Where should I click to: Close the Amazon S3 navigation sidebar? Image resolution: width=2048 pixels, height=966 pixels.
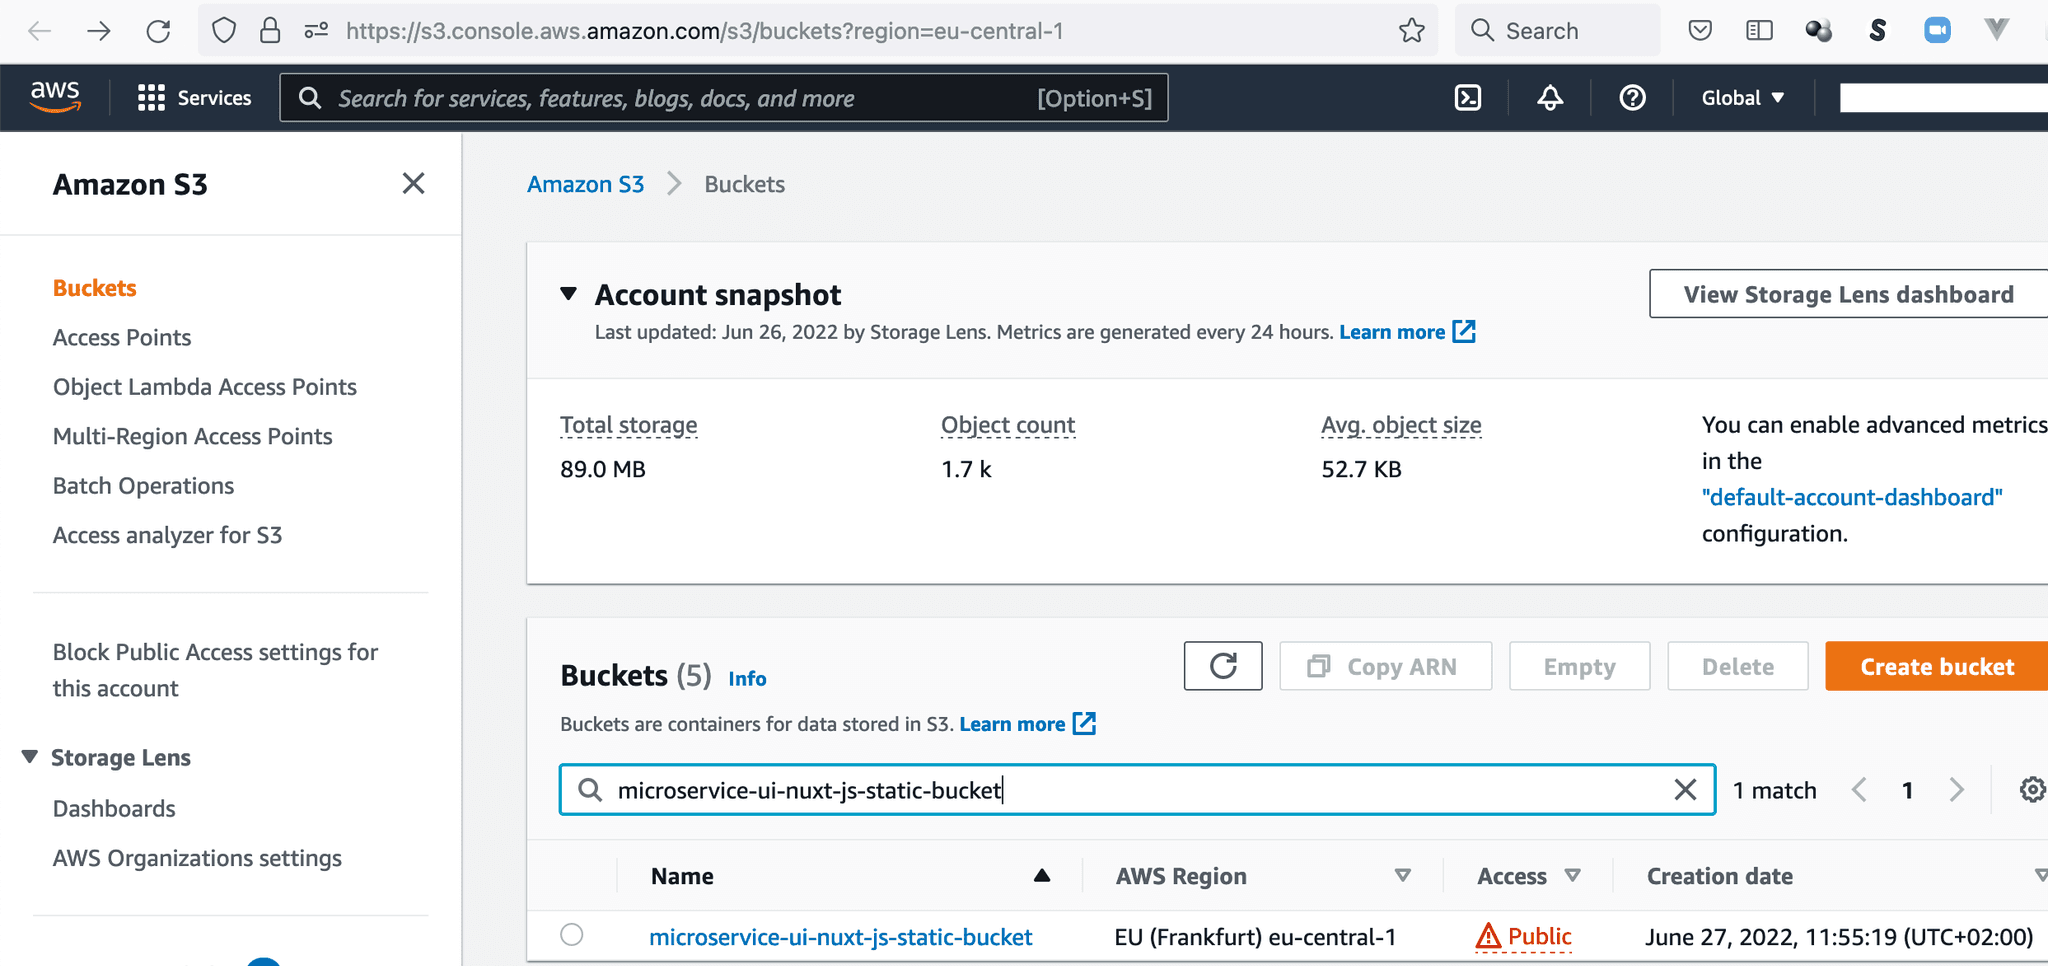click(x=413, y=184)
